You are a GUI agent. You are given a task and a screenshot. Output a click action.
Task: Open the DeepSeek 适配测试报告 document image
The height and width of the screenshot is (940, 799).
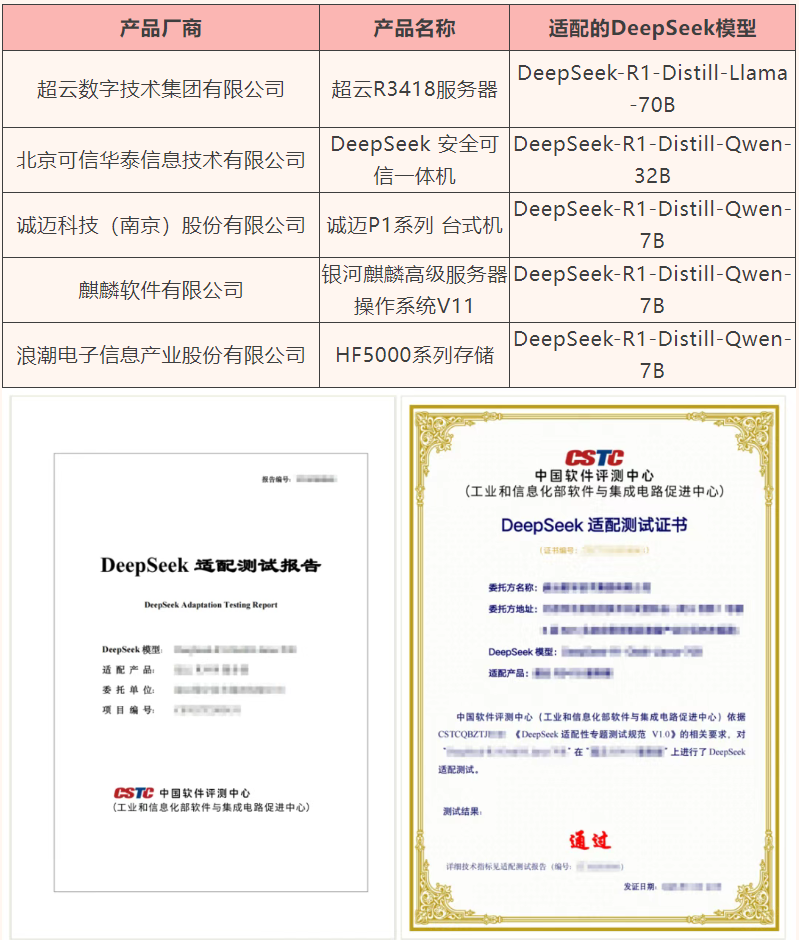tap(203, 667)
